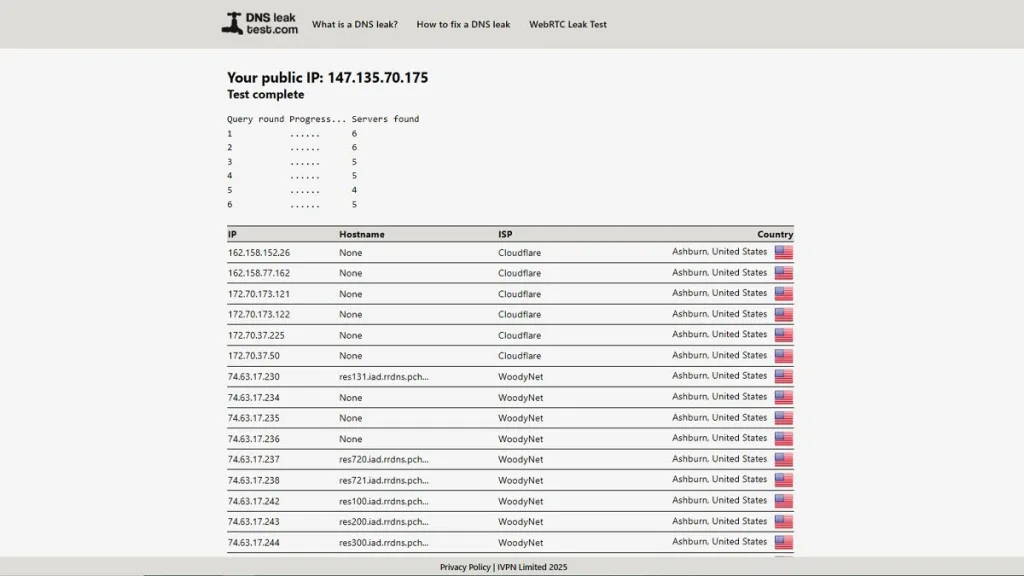The height and width of the screenshot is (576, 1024).
Task: Click the public IP 147.135.70.175 heading
Action: 327,78
